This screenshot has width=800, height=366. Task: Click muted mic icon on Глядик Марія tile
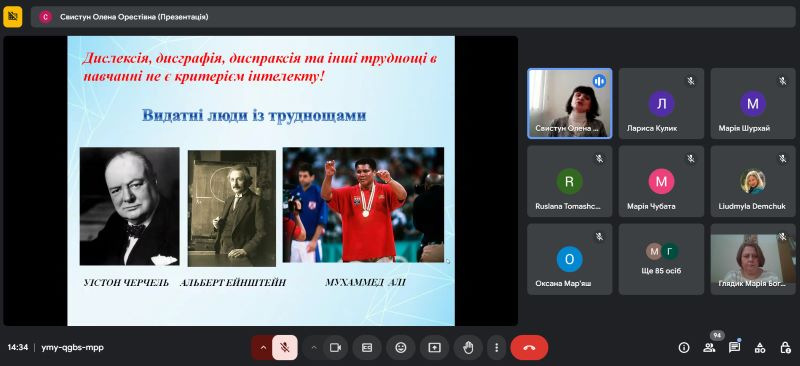tap(782, 237)
